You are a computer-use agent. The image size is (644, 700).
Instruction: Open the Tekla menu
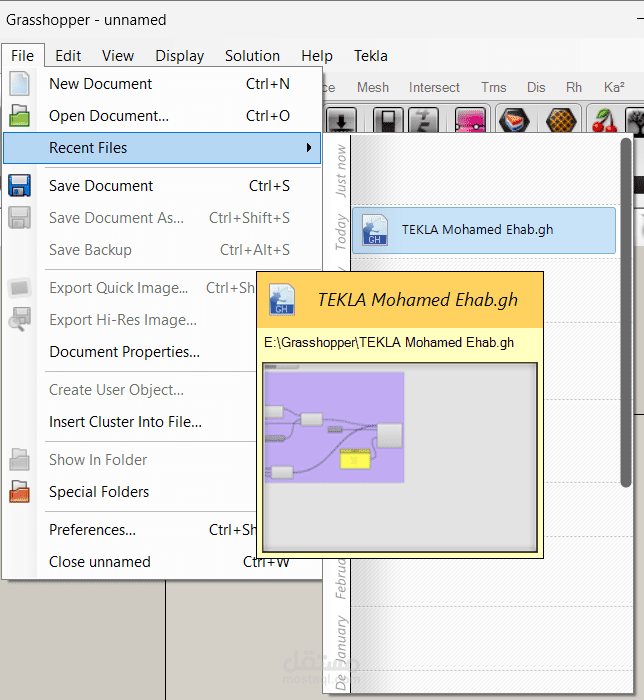(370, 56)
